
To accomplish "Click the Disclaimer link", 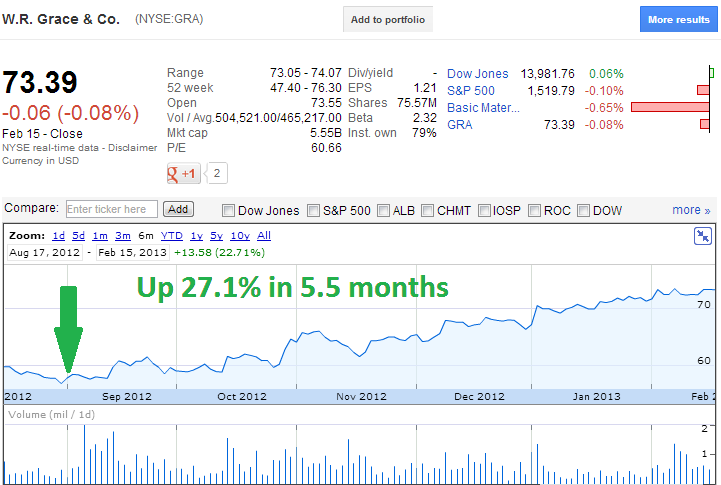I will coord(132,148).
